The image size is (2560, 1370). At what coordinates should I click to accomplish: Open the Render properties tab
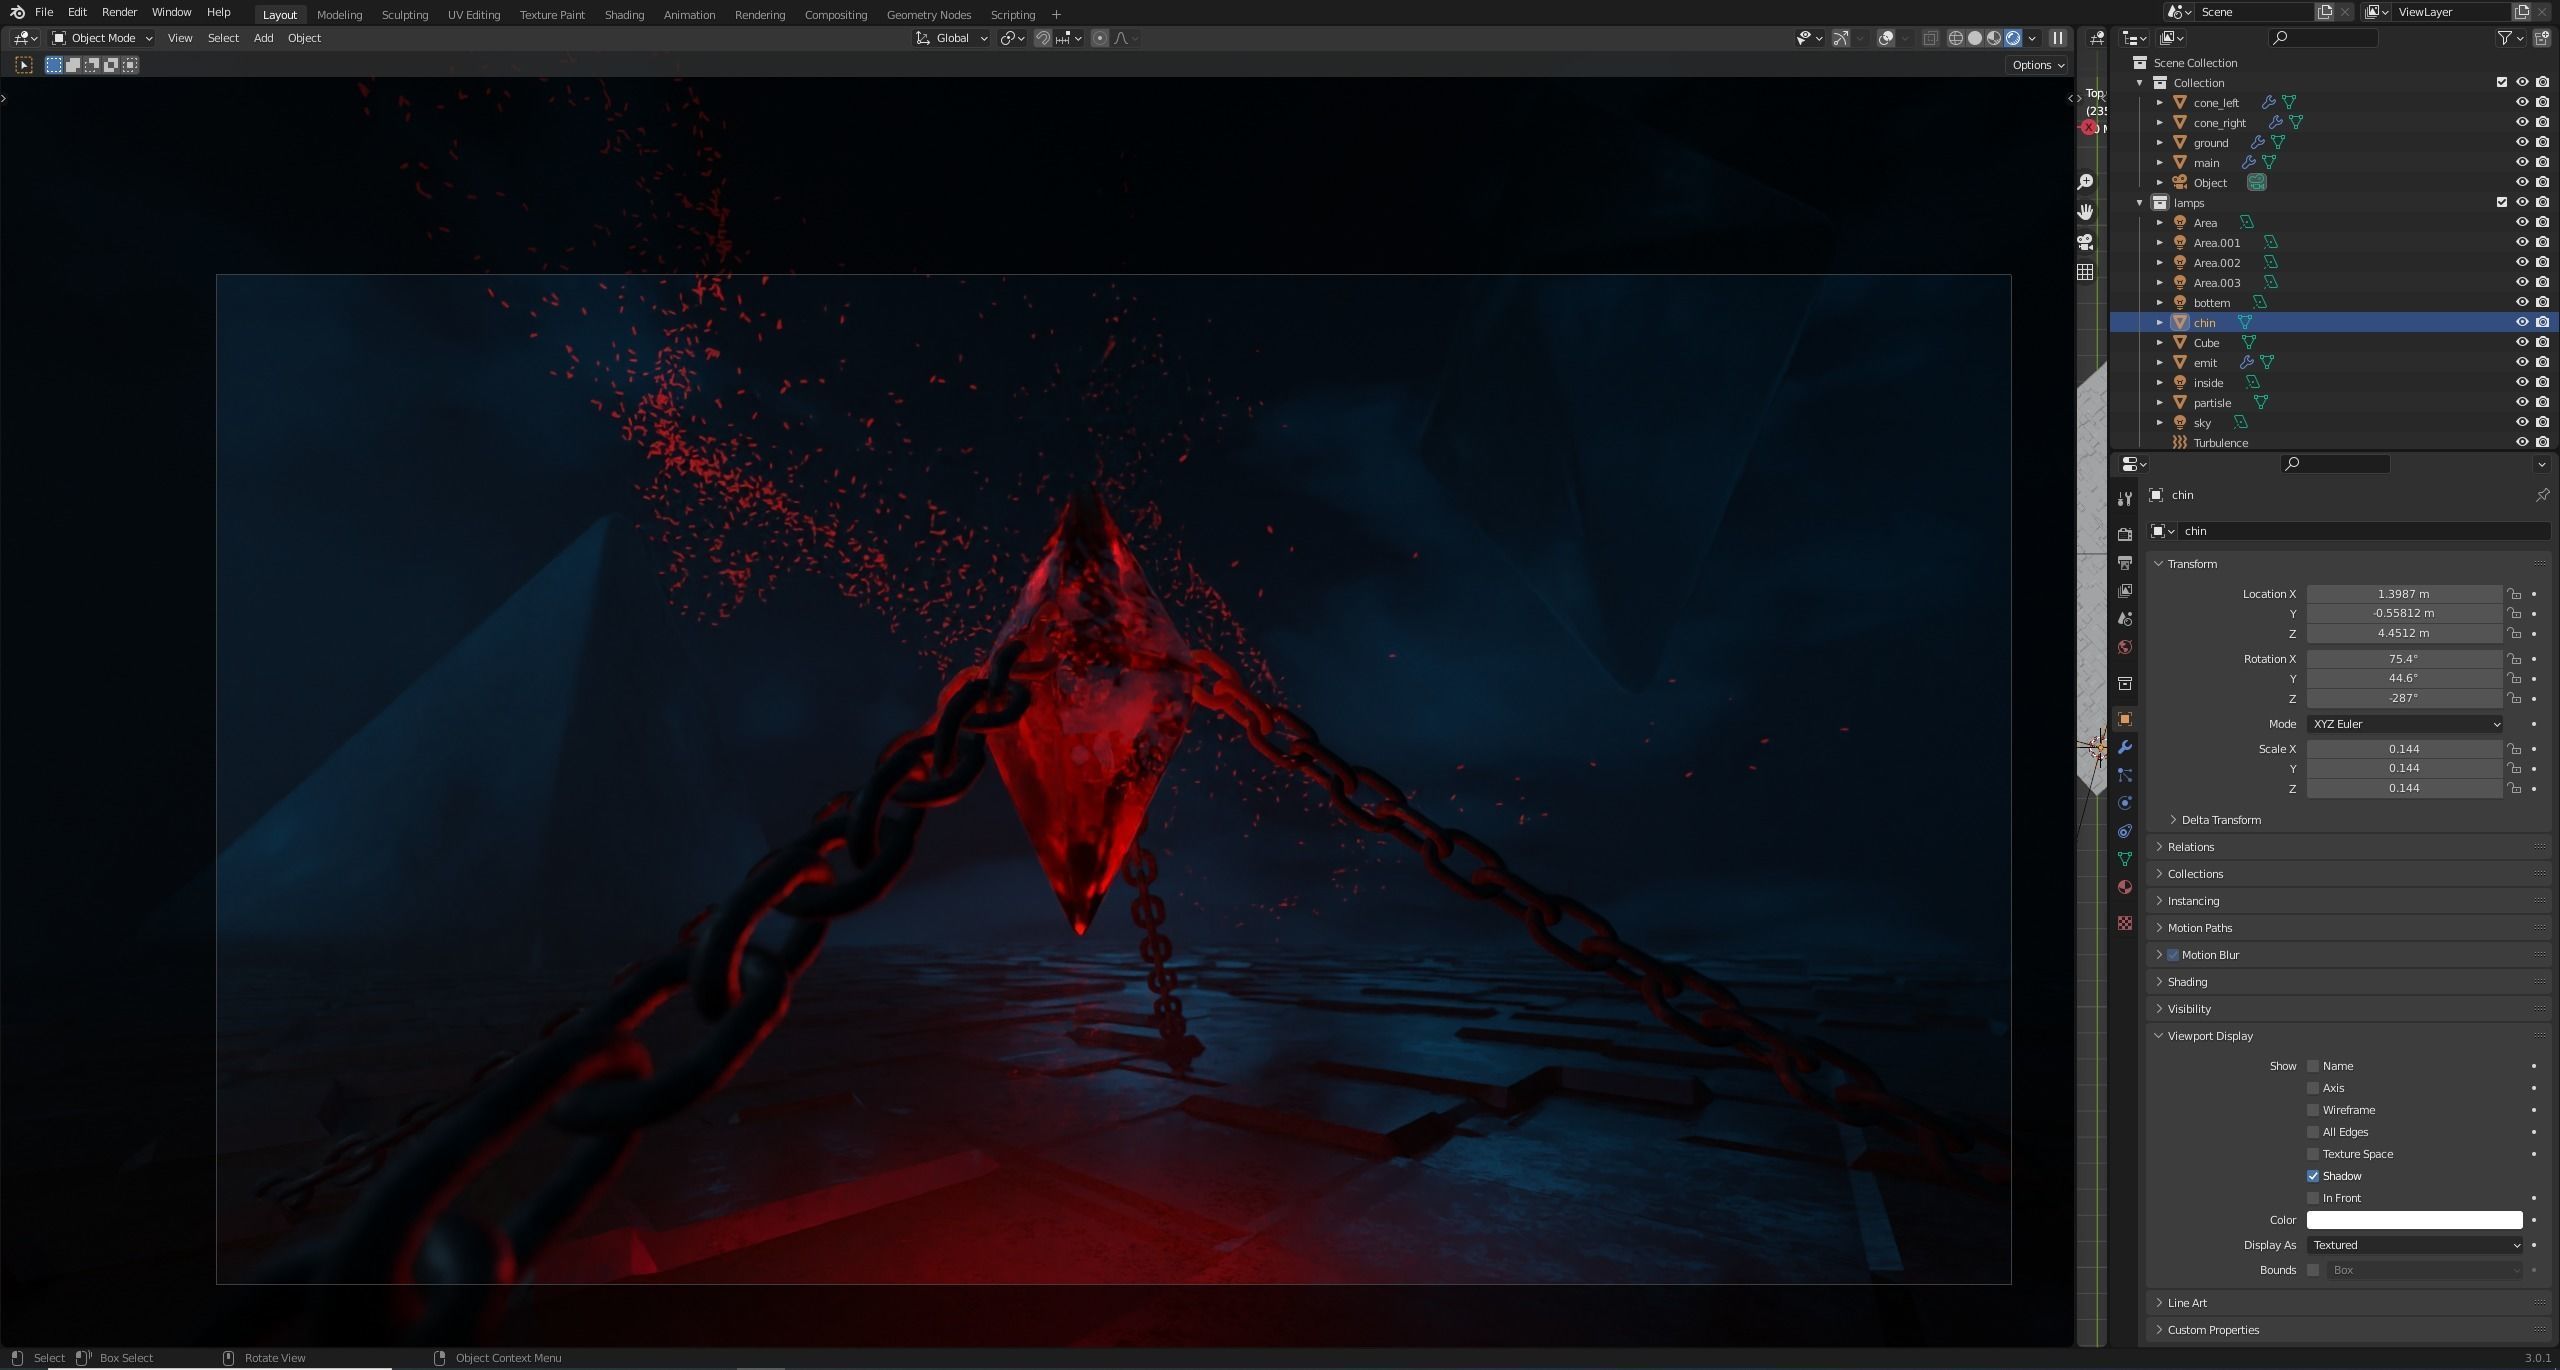click(2125, 535)
